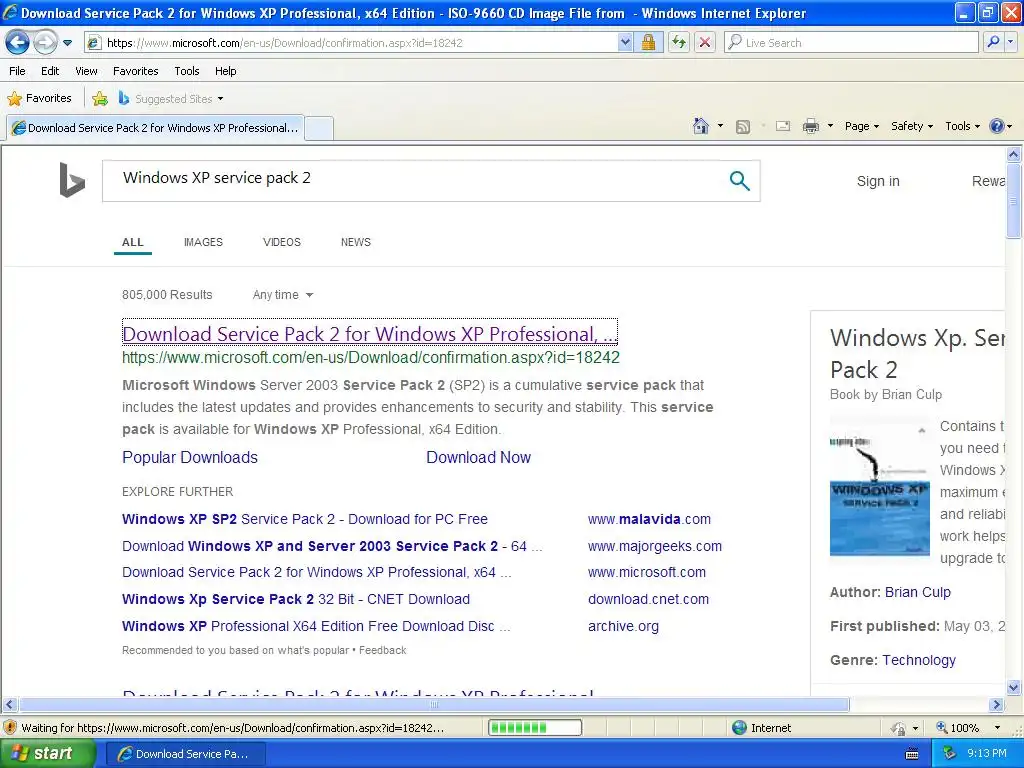Switch to the VIDEOS tab
1024x768 pixels.
click(x=281, y=242)
